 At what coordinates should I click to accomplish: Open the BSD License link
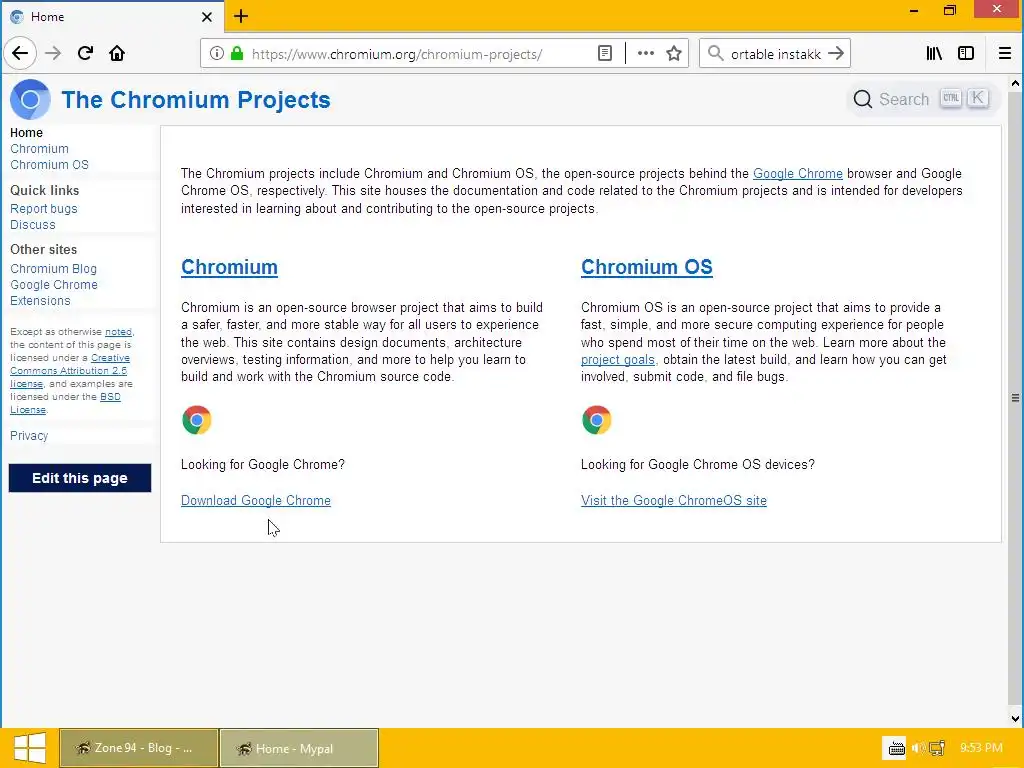(x=65, y=403)
